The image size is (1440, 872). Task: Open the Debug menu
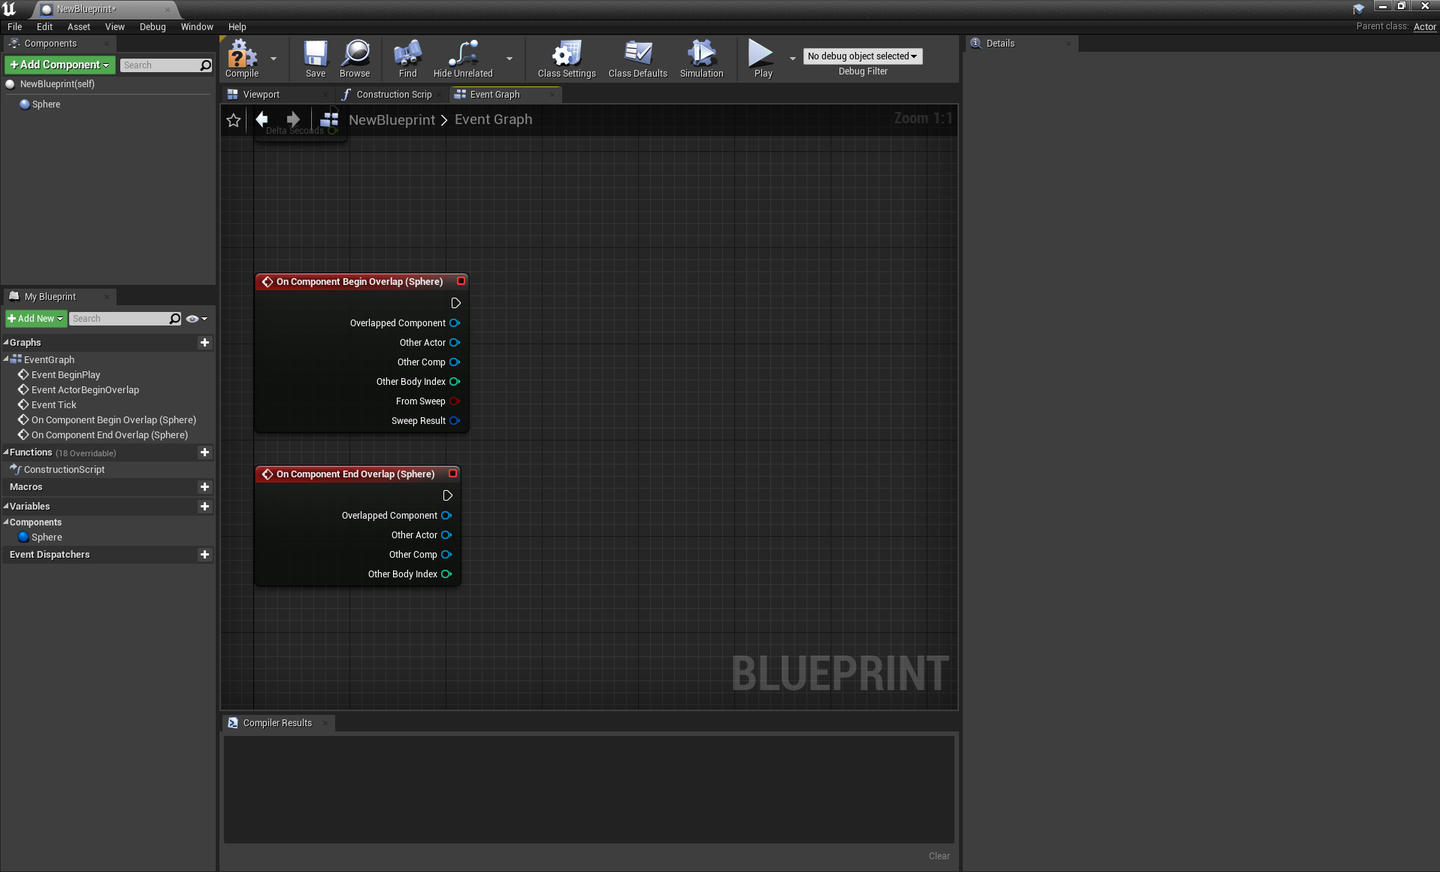click(x=152, y=26)
